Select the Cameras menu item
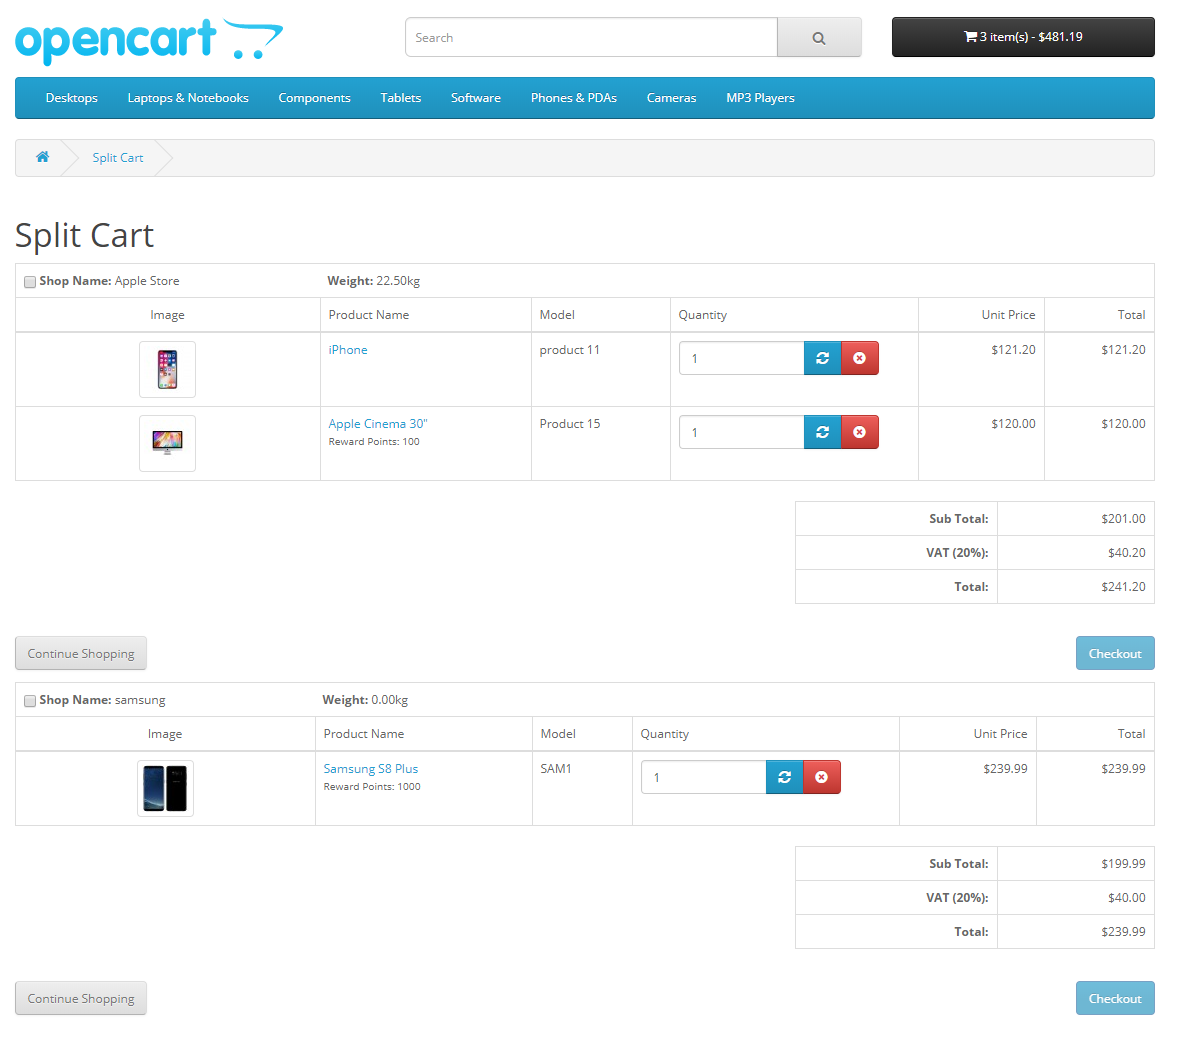Image resolution: width=1181 pixels, height=1047 pixels. pyautogui.click(x=671, y=98)
